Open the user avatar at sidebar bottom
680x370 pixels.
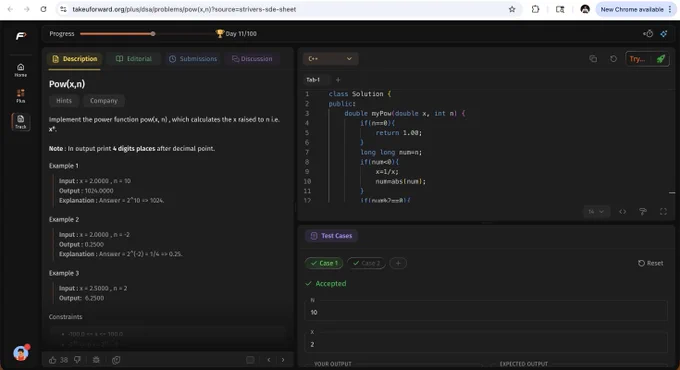[x=21, y=353]
